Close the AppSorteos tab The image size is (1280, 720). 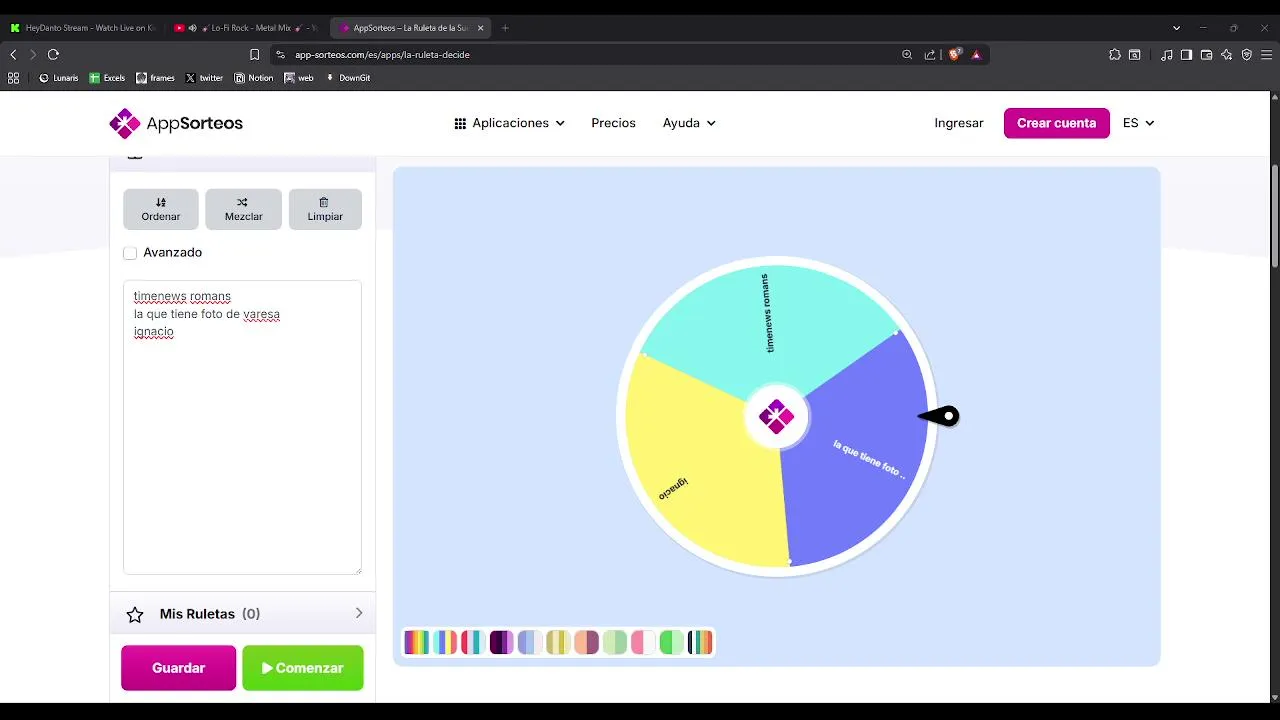(479, 28)
